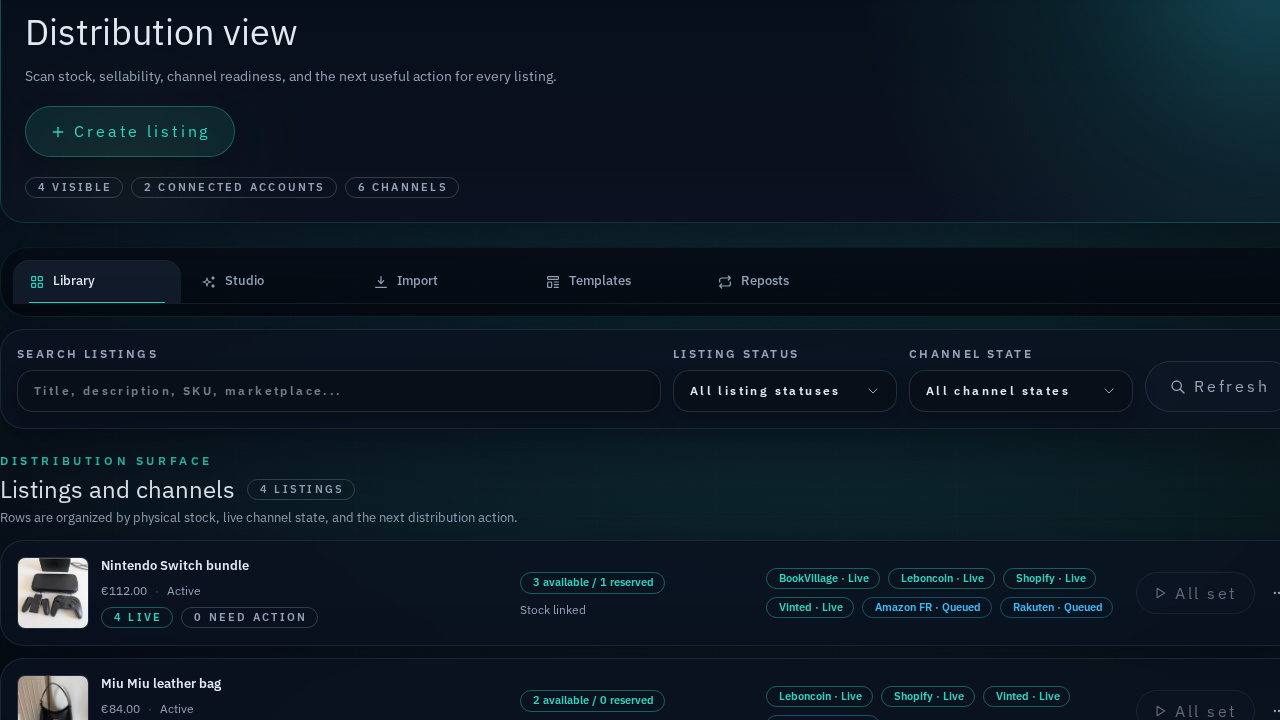This screenshot has width=1280, height=720.
Task: Click the 4 LIVE badge on Nintendo row
Action: tap(137, 617)
